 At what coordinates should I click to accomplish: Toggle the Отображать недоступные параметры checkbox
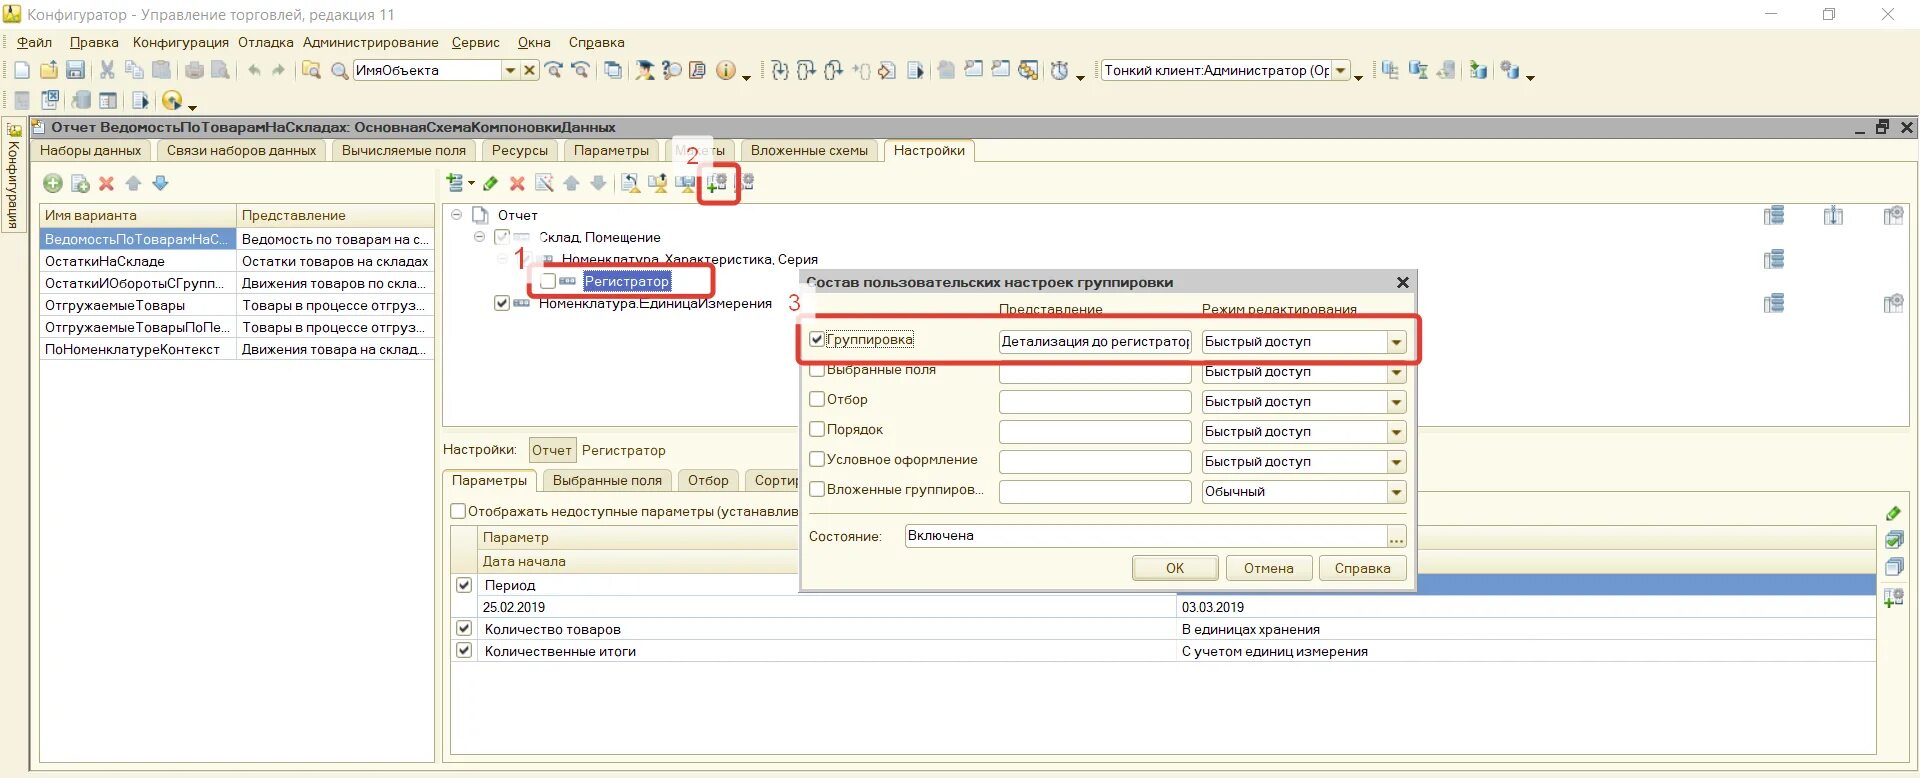click(458, 511)
